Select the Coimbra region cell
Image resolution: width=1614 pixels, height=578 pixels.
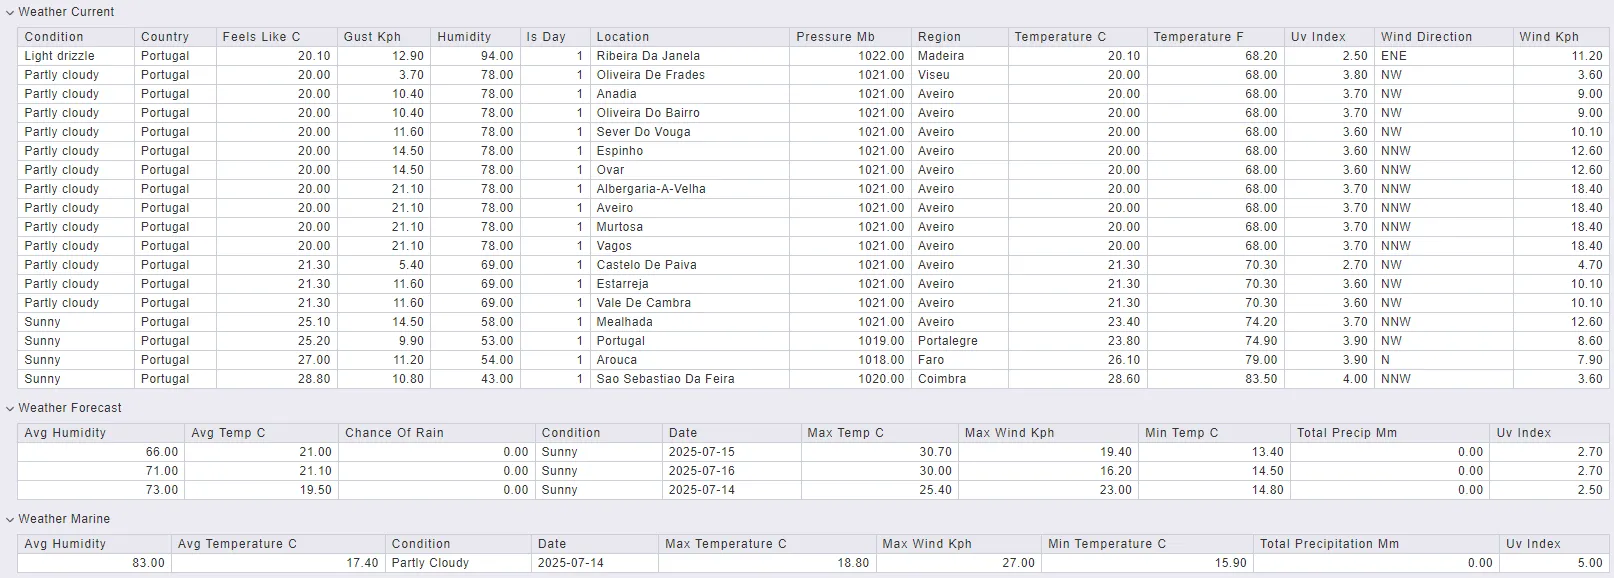click(x=960, y=379)
